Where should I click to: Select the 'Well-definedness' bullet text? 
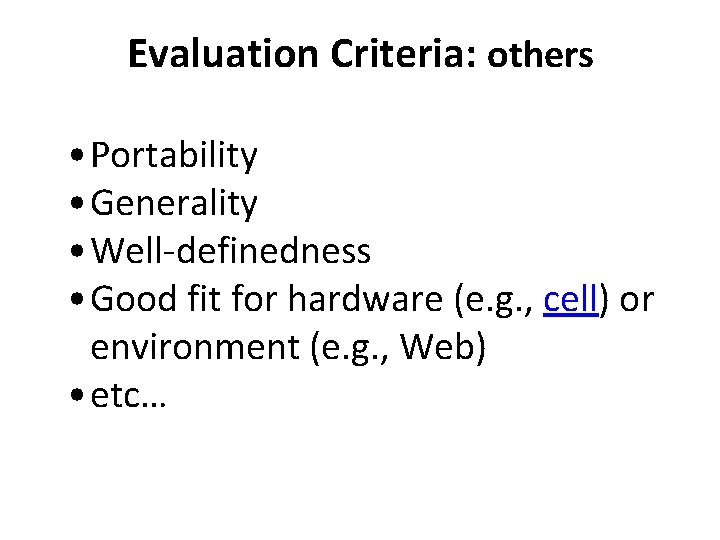point(230,252)
